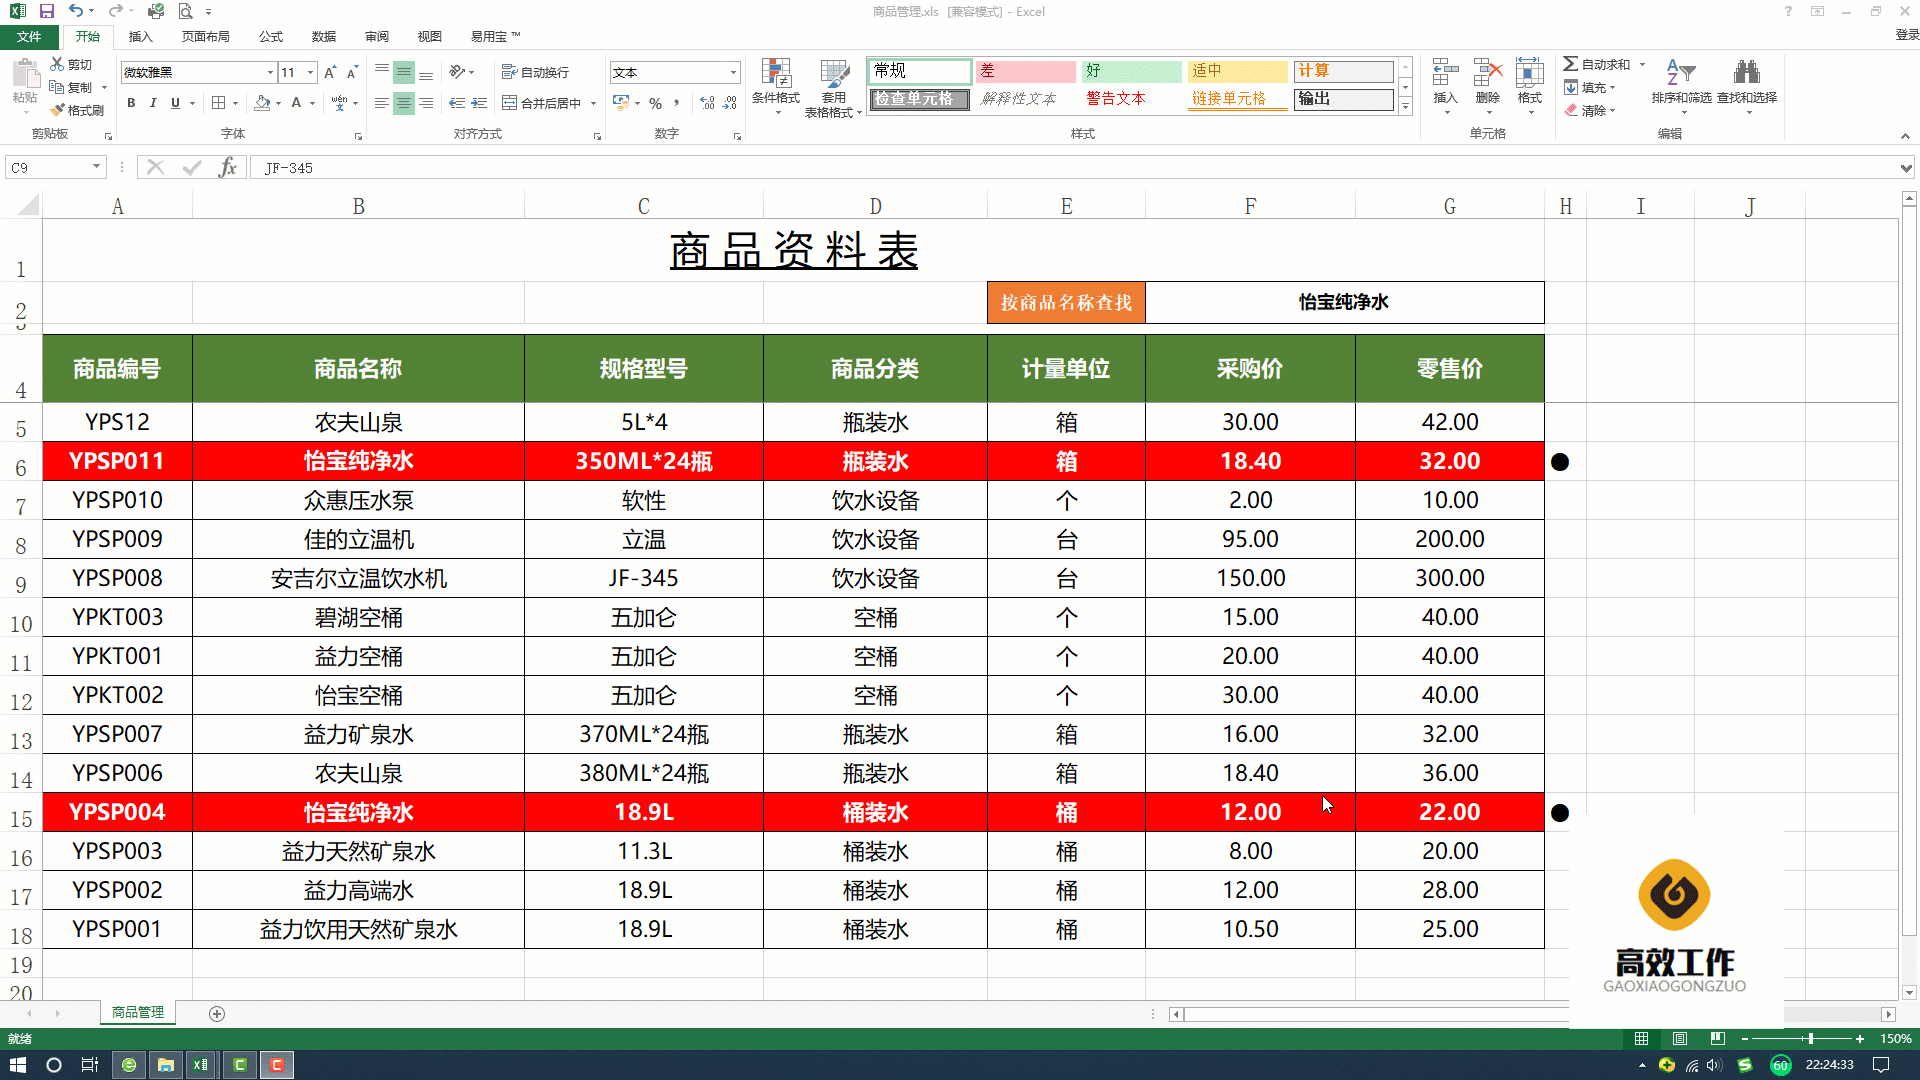The image size is (1920, 1080).
Task: Switch to 插入 (Insert) ribbon tab
Action: 140,37
